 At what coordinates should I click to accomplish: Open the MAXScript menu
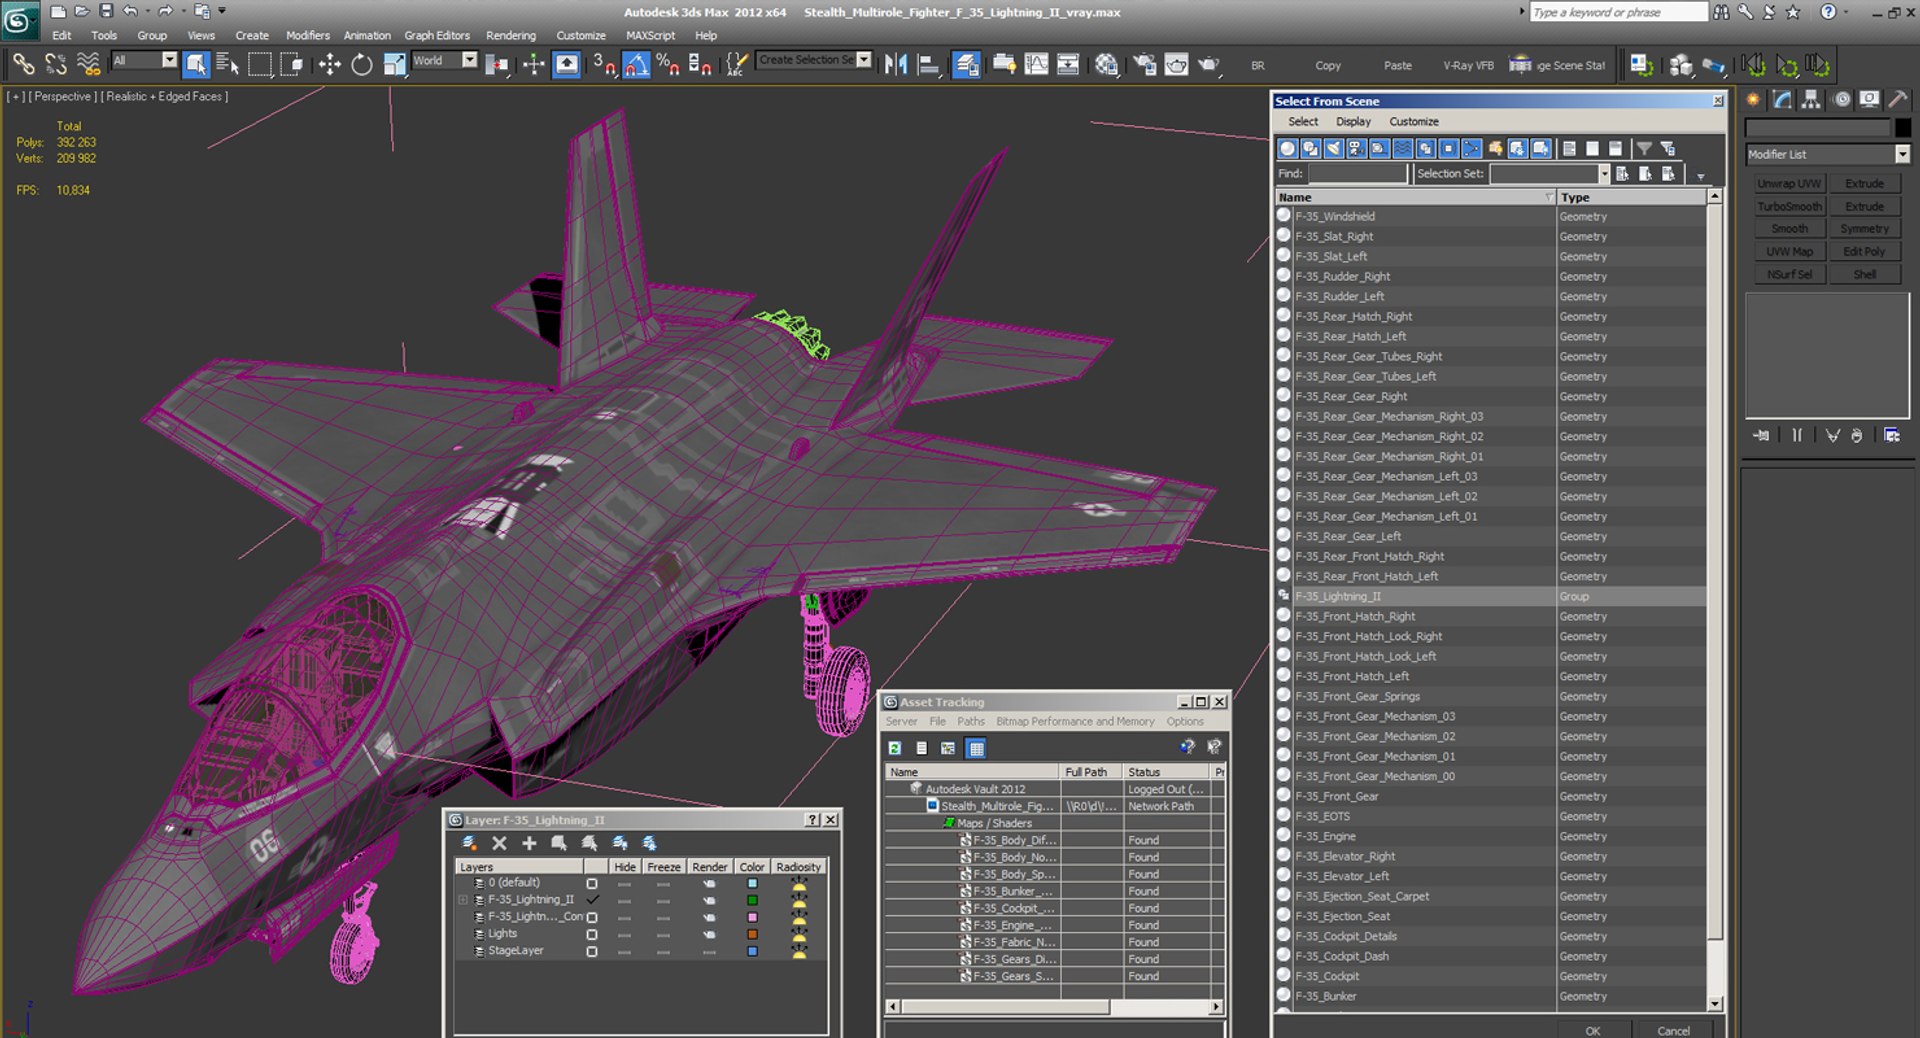[x=650, y=35]
